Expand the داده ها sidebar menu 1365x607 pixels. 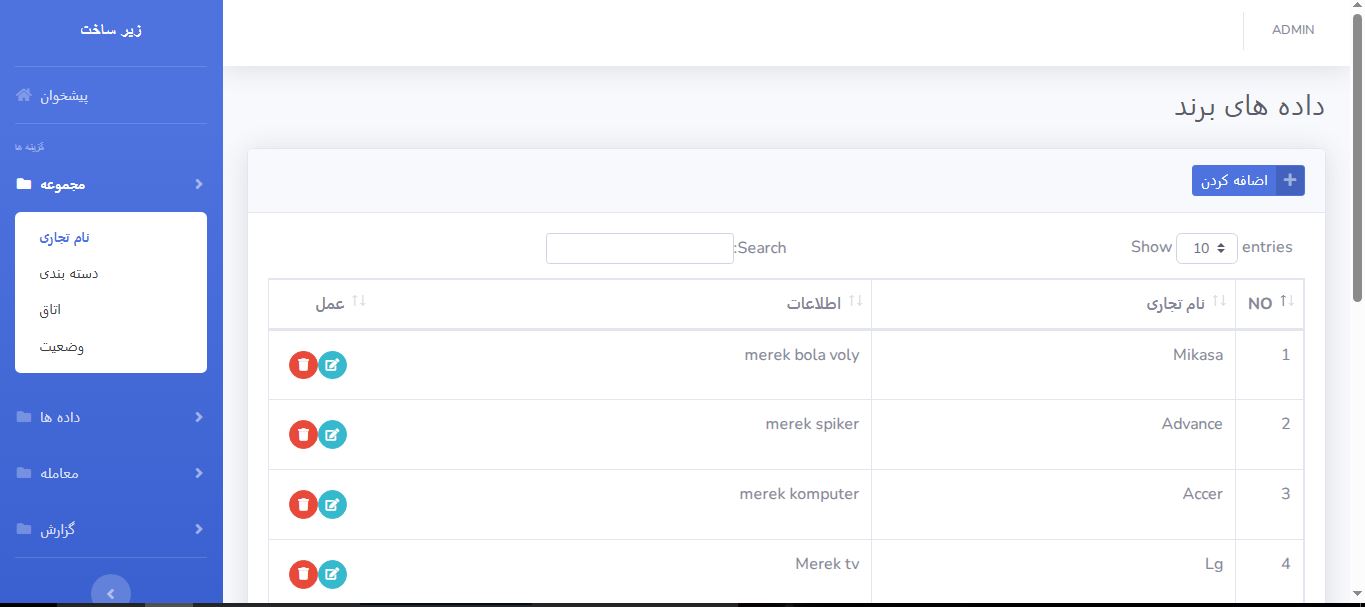coord(110,417)
